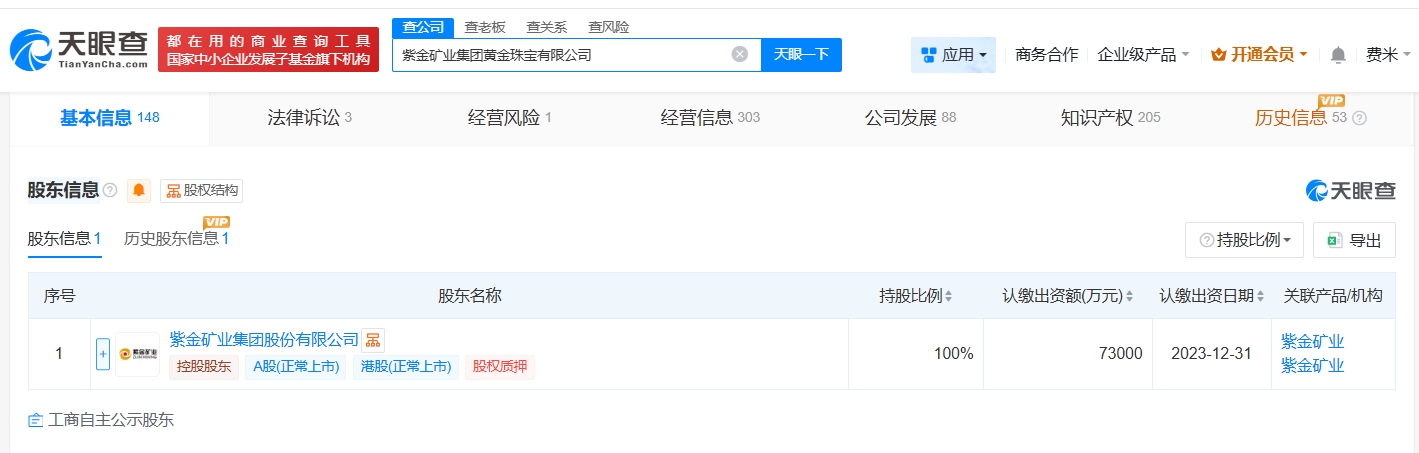
Task: Toggle sort on 持股比例 column header
Action: 948,296
